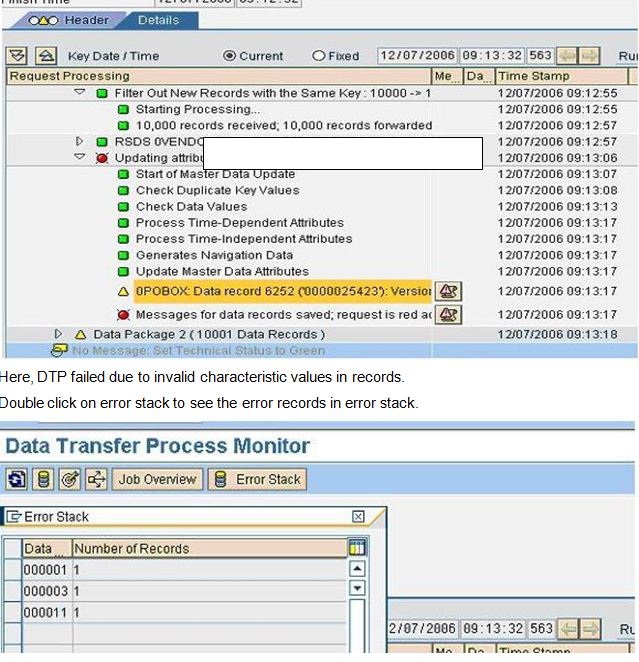Collapse the Updating attributes node
This screenshot has width=639, height=662.
click(80, 157)
